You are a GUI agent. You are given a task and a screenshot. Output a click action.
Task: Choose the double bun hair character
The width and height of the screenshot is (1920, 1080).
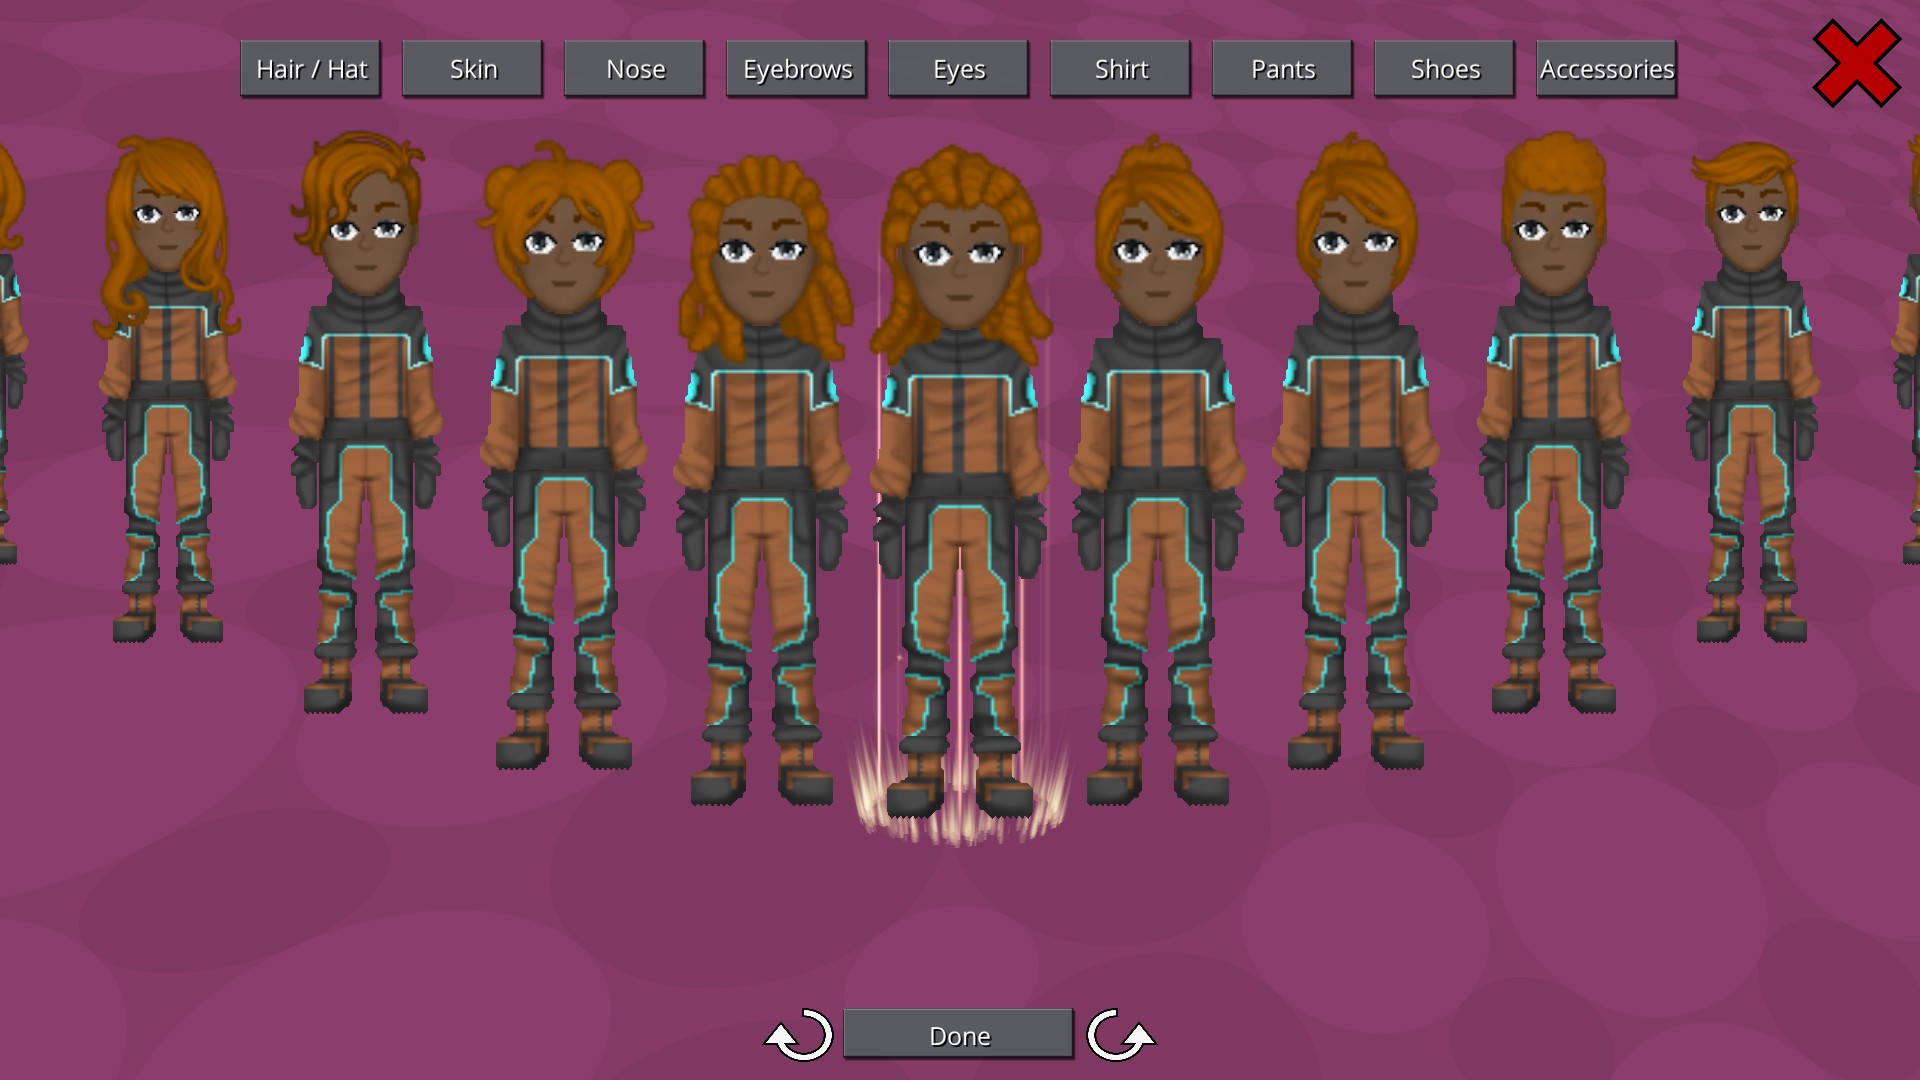click(563, 455)
